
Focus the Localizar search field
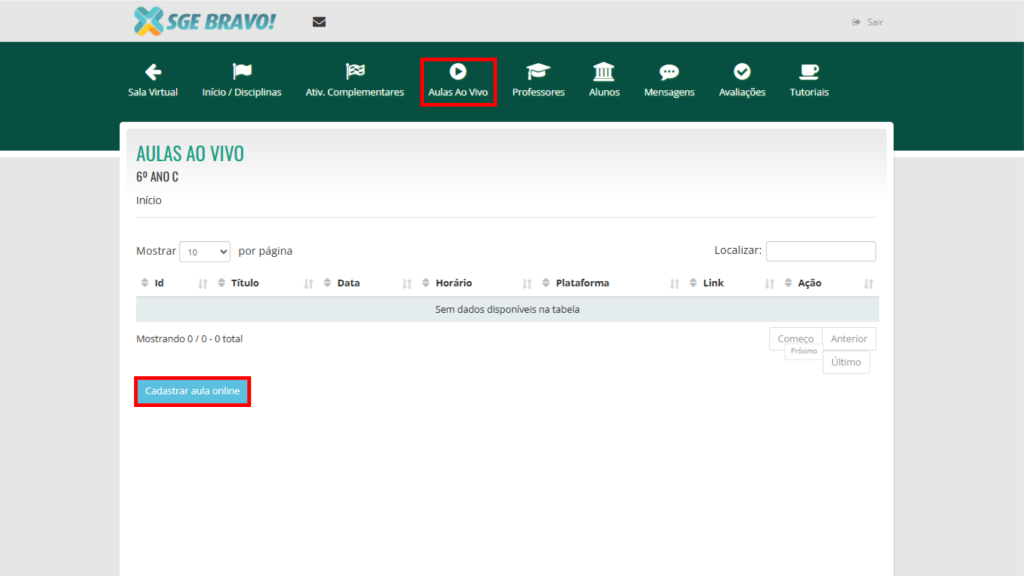pos(820,251)
